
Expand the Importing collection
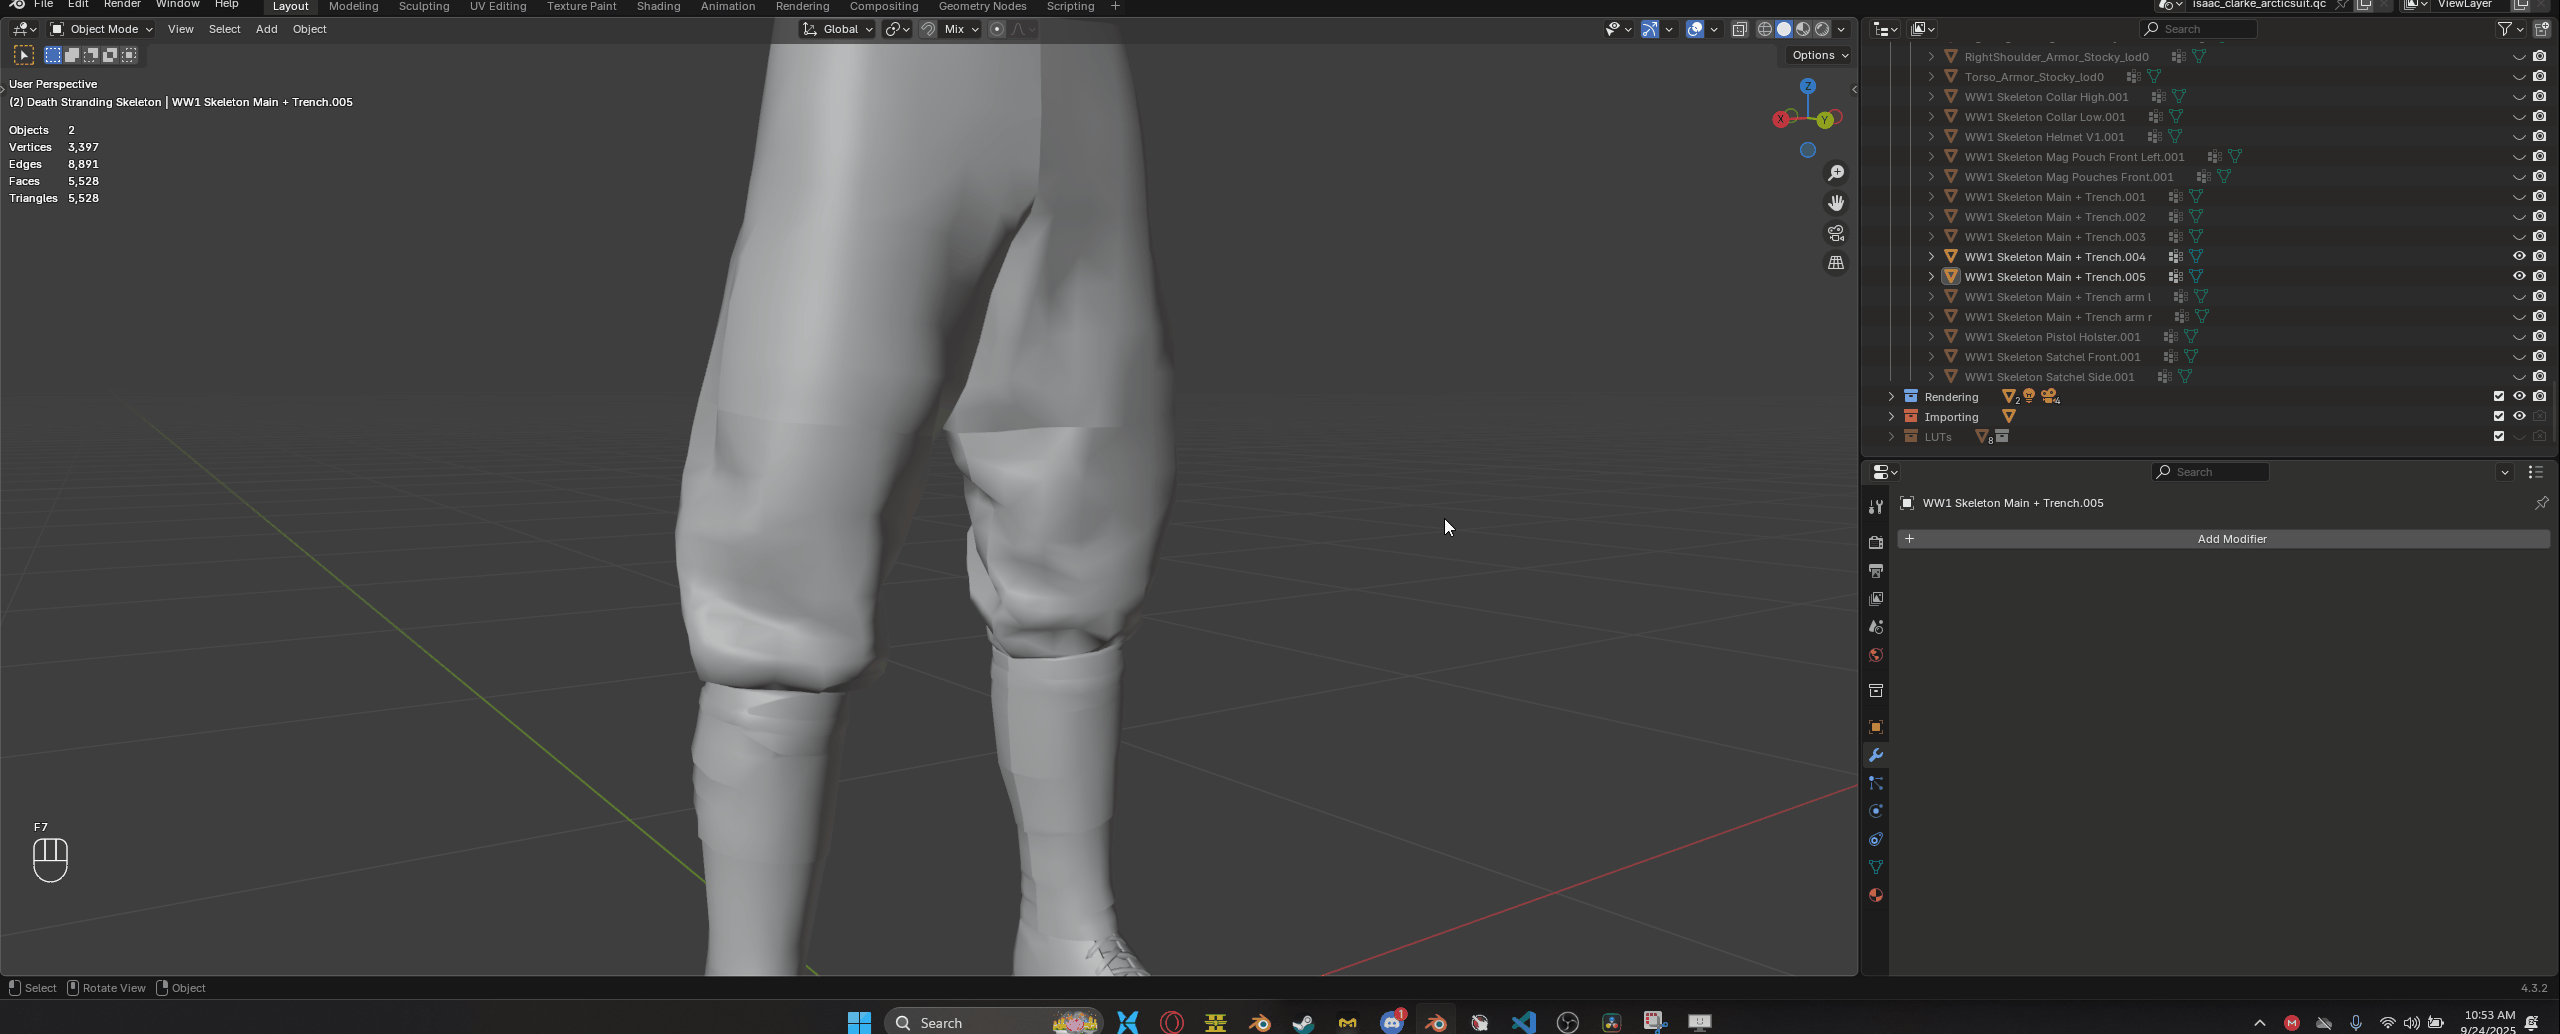pos(1890,417)
